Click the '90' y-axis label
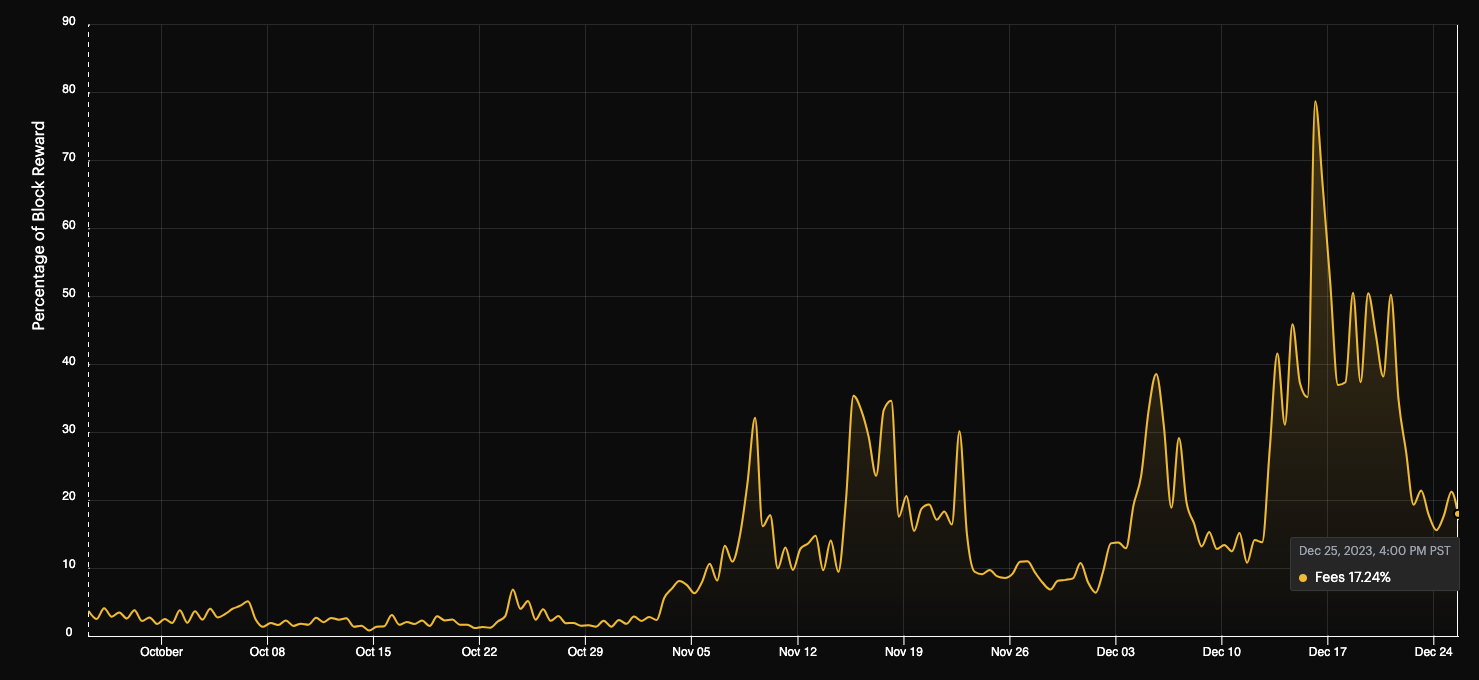Screen dimensions: 1479x680 coord(69,21)
